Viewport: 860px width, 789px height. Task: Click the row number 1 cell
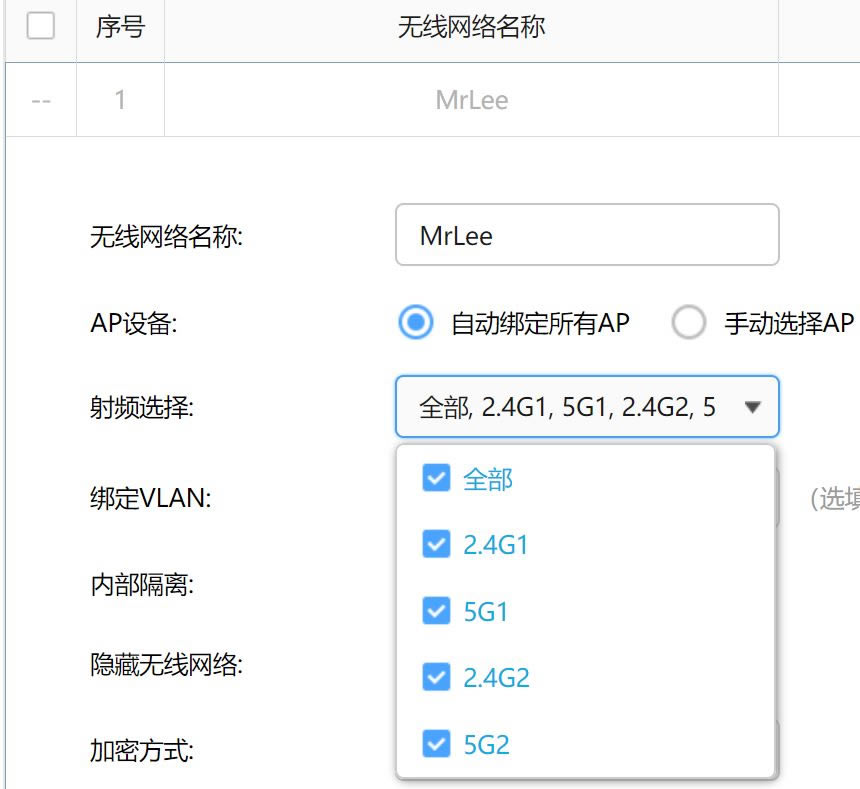click(120, 100)
